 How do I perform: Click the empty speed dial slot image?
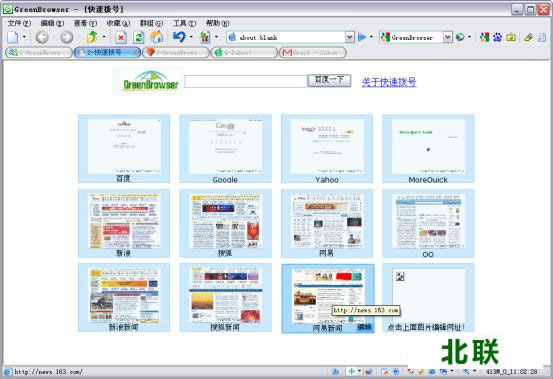[x=428, y=295]
